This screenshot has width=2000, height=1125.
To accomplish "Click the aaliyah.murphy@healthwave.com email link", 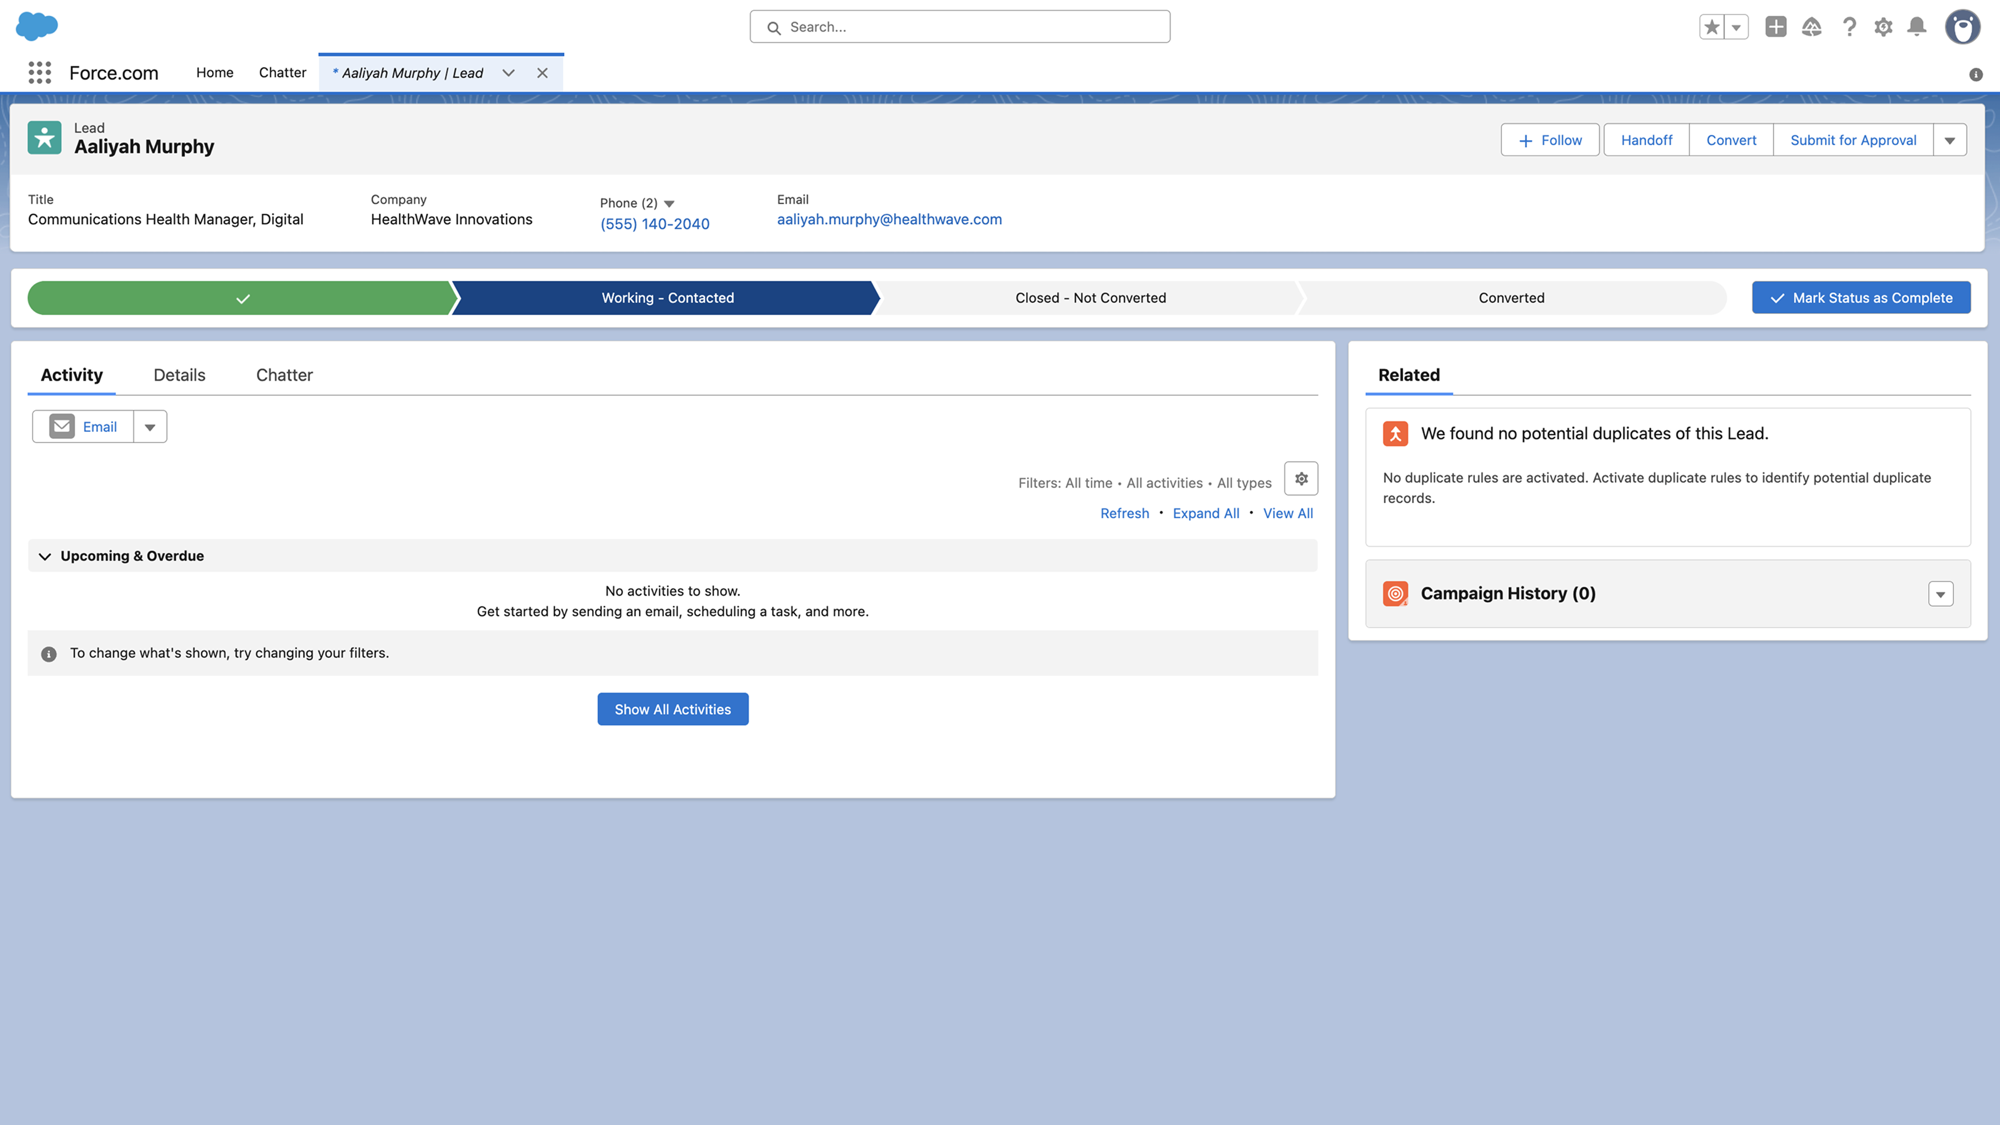I will click(x=889, y=219).
